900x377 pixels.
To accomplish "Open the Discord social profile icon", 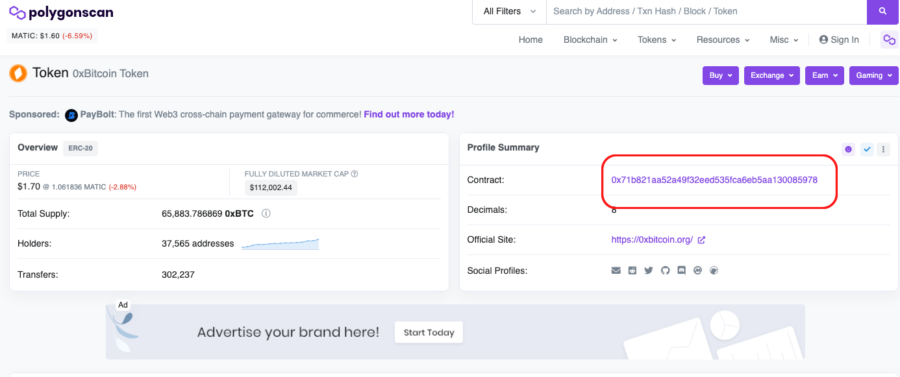I will point(681,270).
